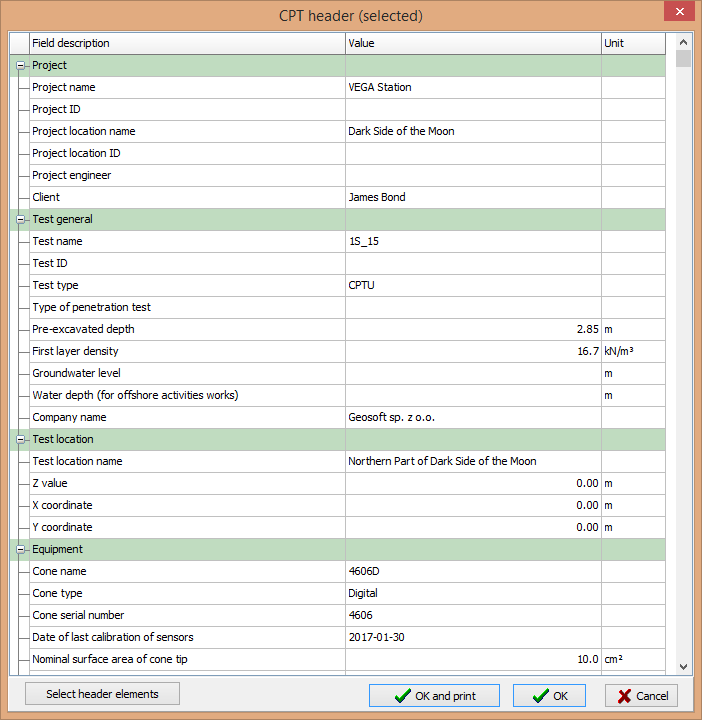
Task: Collapse the Test location group
Action: tap(20, 439)
